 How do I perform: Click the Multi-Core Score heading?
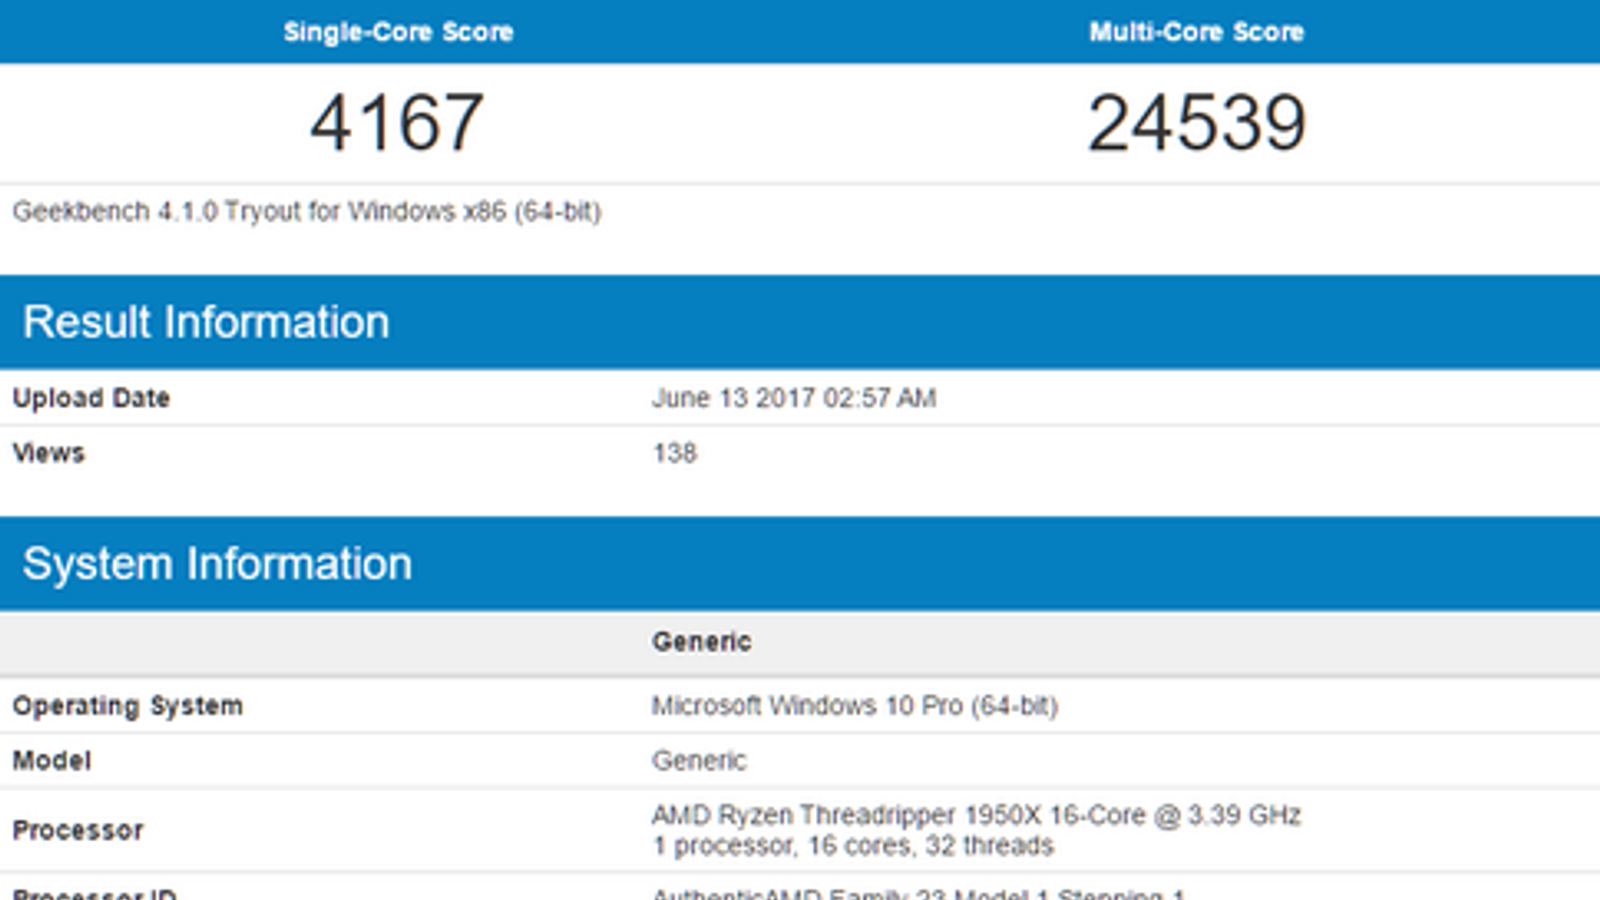tap(1196, 32)
